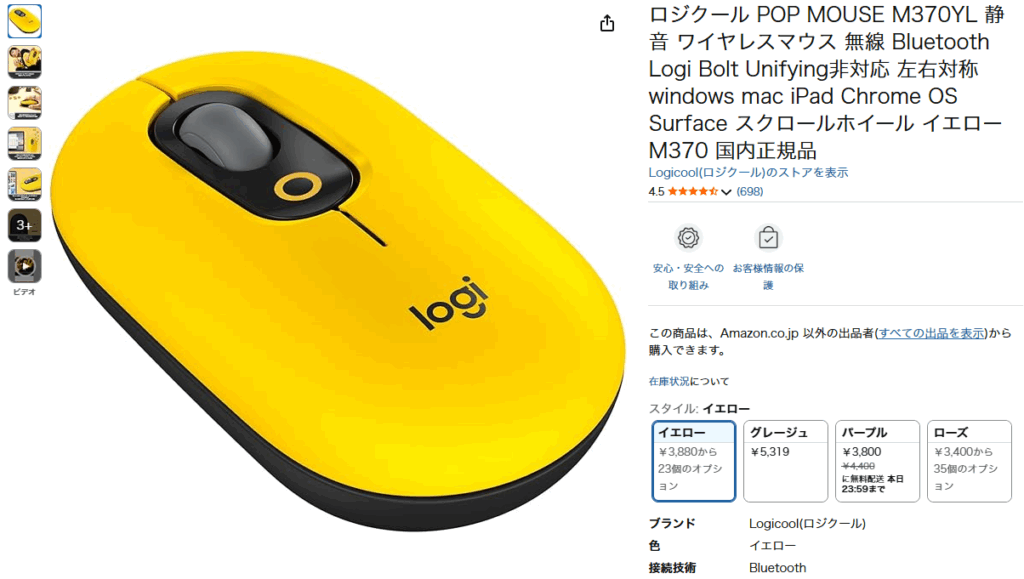
Task: Select the パープル style option
Action: click(x=877, y=461)
